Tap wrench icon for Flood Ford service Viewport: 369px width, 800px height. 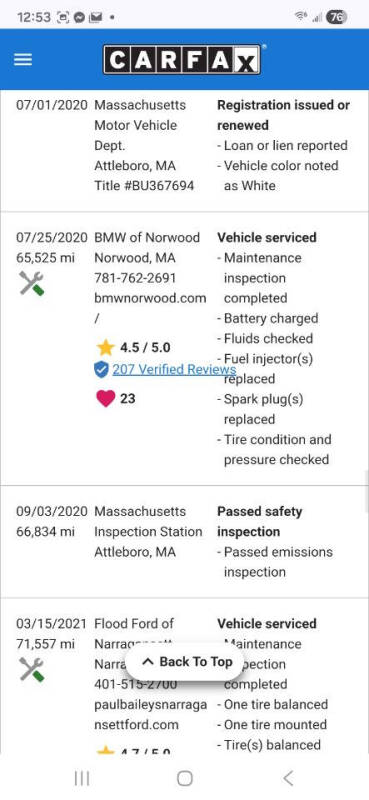(32, 669)
